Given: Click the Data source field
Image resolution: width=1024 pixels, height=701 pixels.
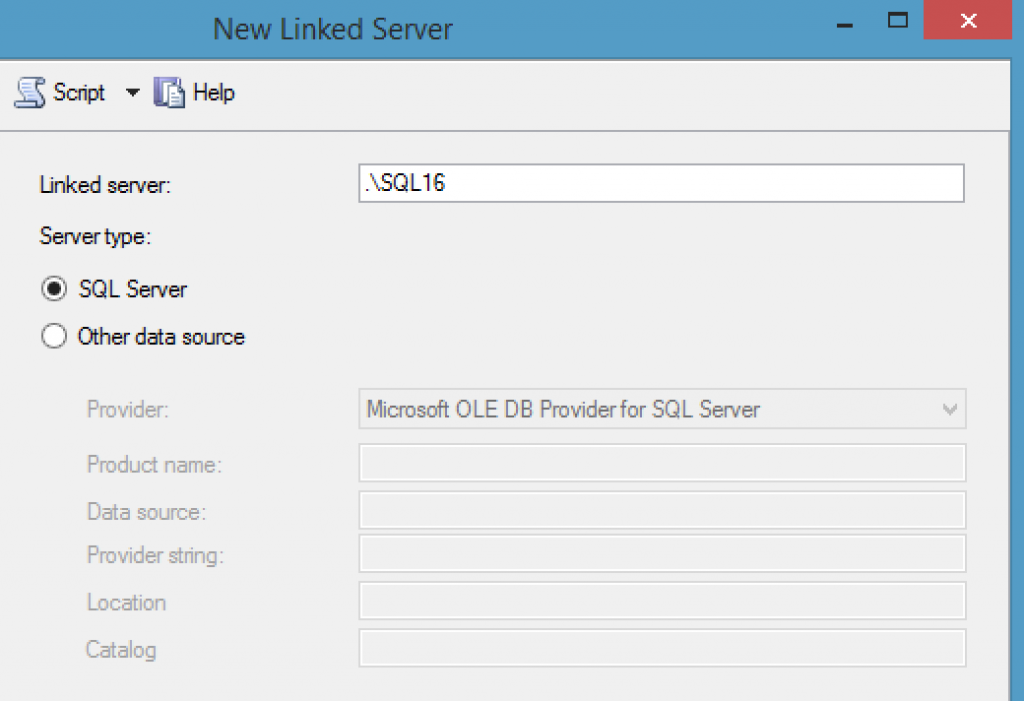Looking at the screenshot, I should [x=660, y=510].
